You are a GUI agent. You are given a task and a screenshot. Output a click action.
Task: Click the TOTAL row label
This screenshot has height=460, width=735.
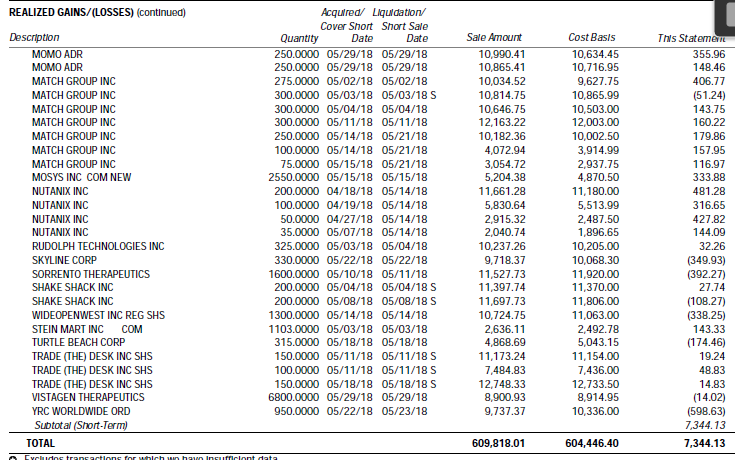click(x=41, y=441)
